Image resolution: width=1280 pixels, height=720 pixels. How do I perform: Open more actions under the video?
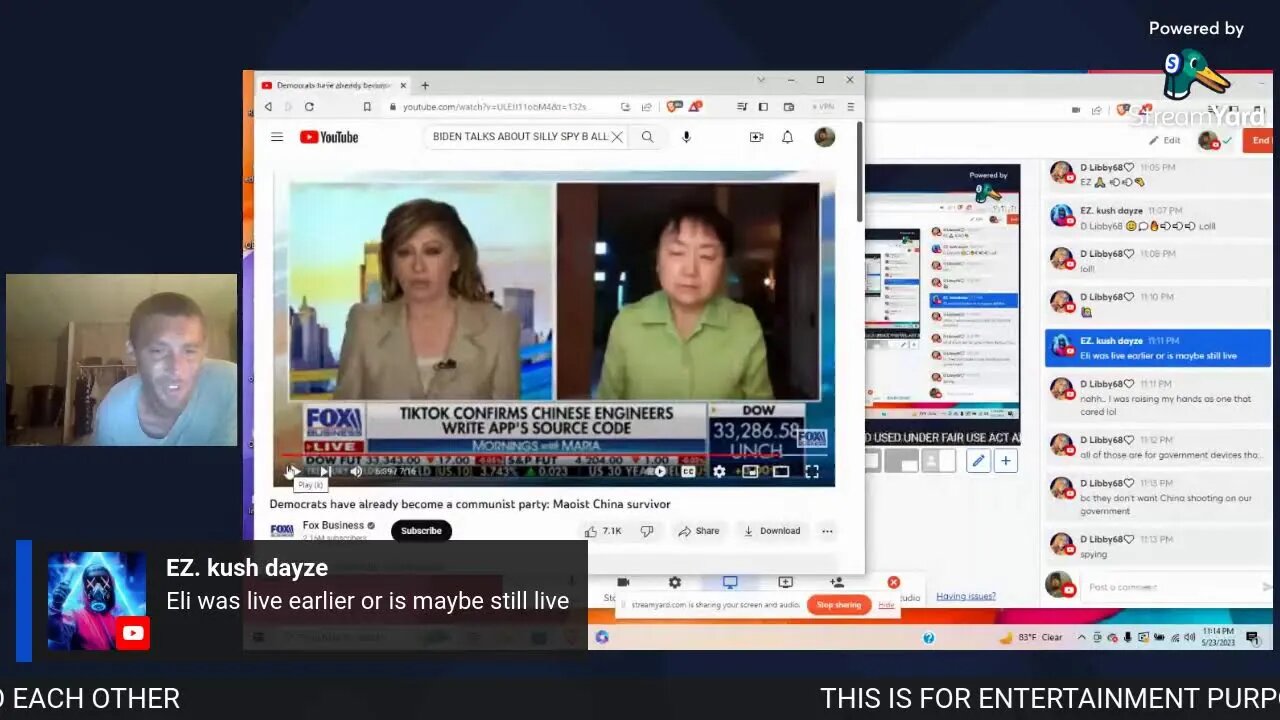click(x=827, y=531)
